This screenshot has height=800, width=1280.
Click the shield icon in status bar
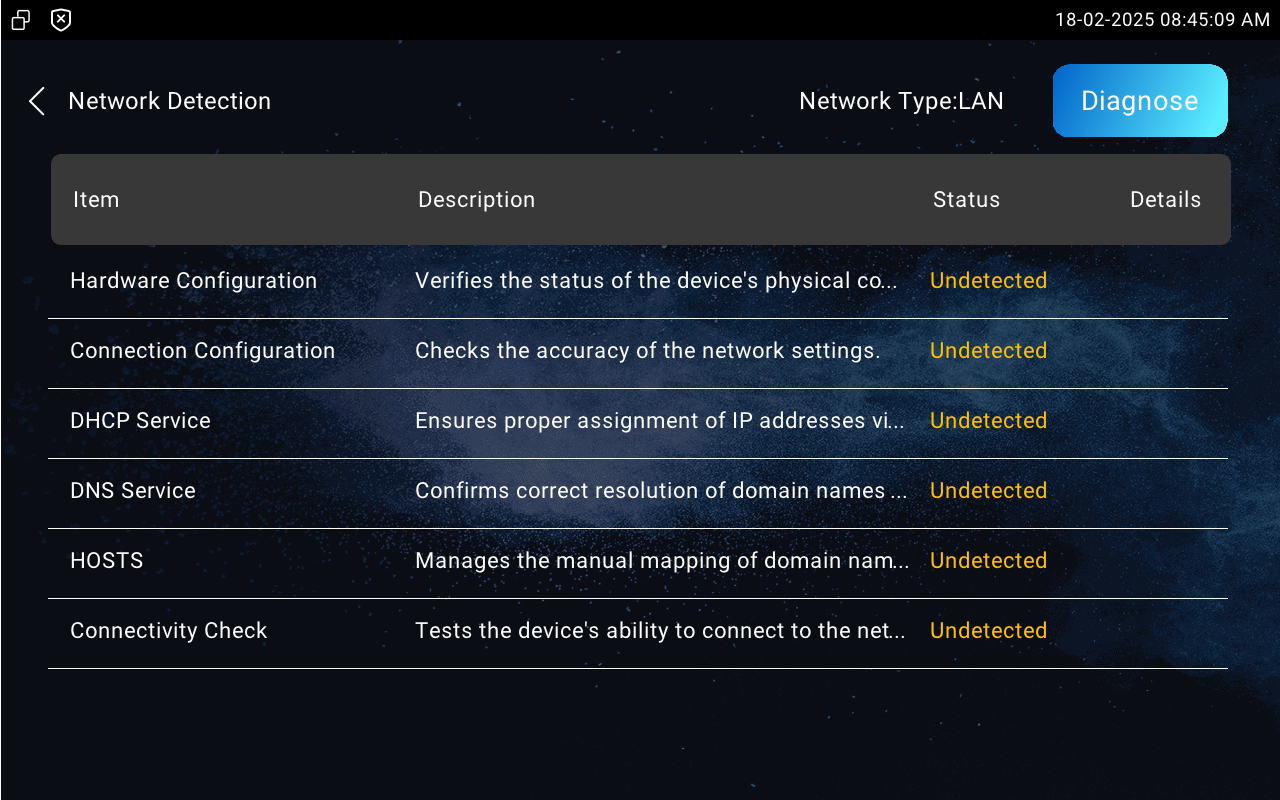point(61,19)
